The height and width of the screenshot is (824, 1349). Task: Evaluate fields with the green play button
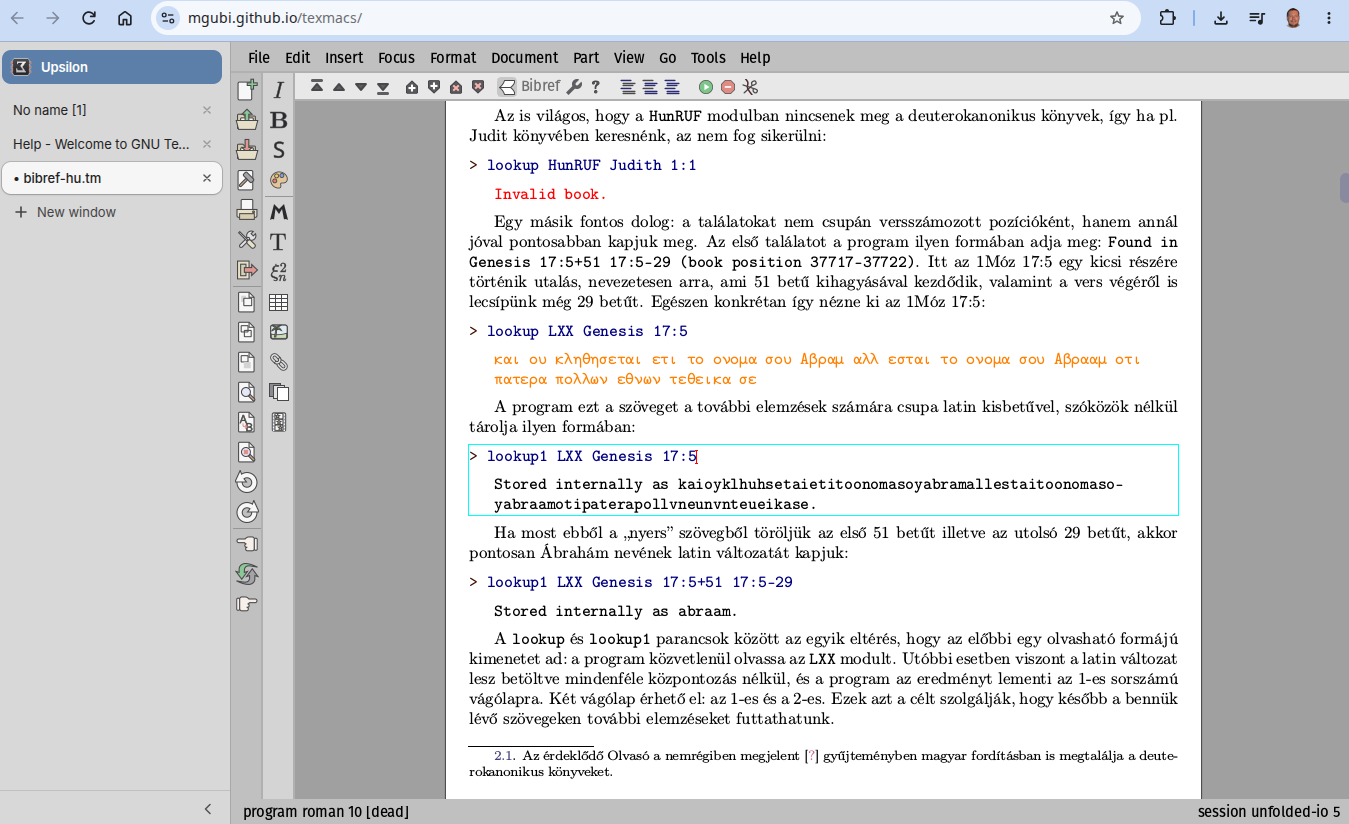pos(706,87)
